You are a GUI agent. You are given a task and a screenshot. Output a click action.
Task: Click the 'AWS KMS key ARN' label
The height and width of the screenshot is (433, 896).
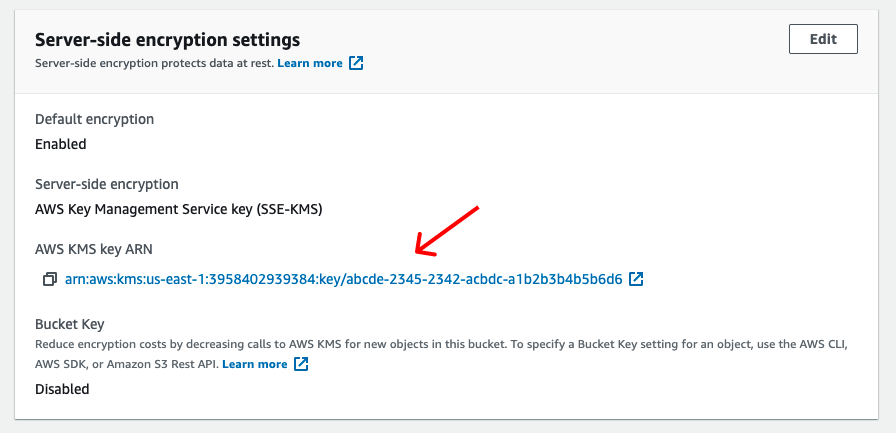(x=93, y=249)
